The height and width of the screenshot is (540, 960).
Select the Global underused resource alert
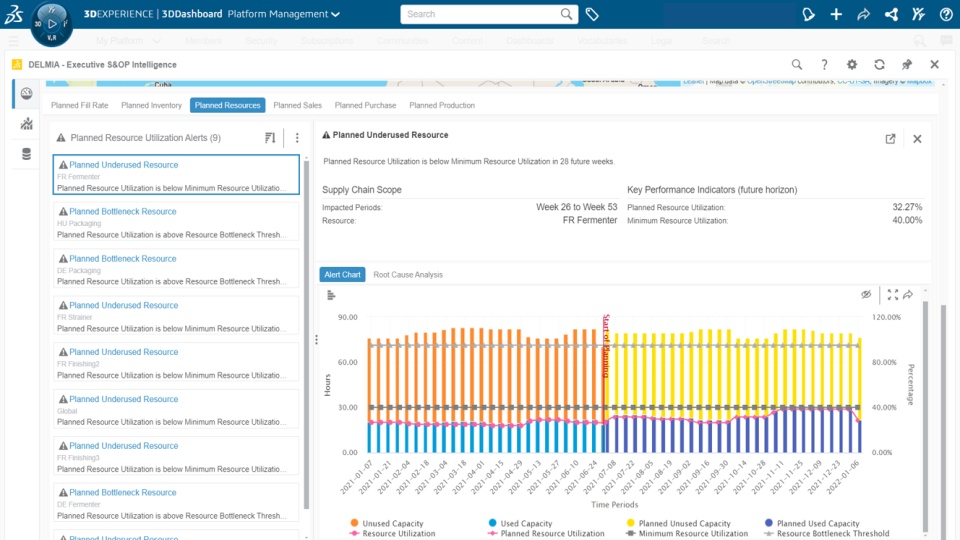pos(176,410)
